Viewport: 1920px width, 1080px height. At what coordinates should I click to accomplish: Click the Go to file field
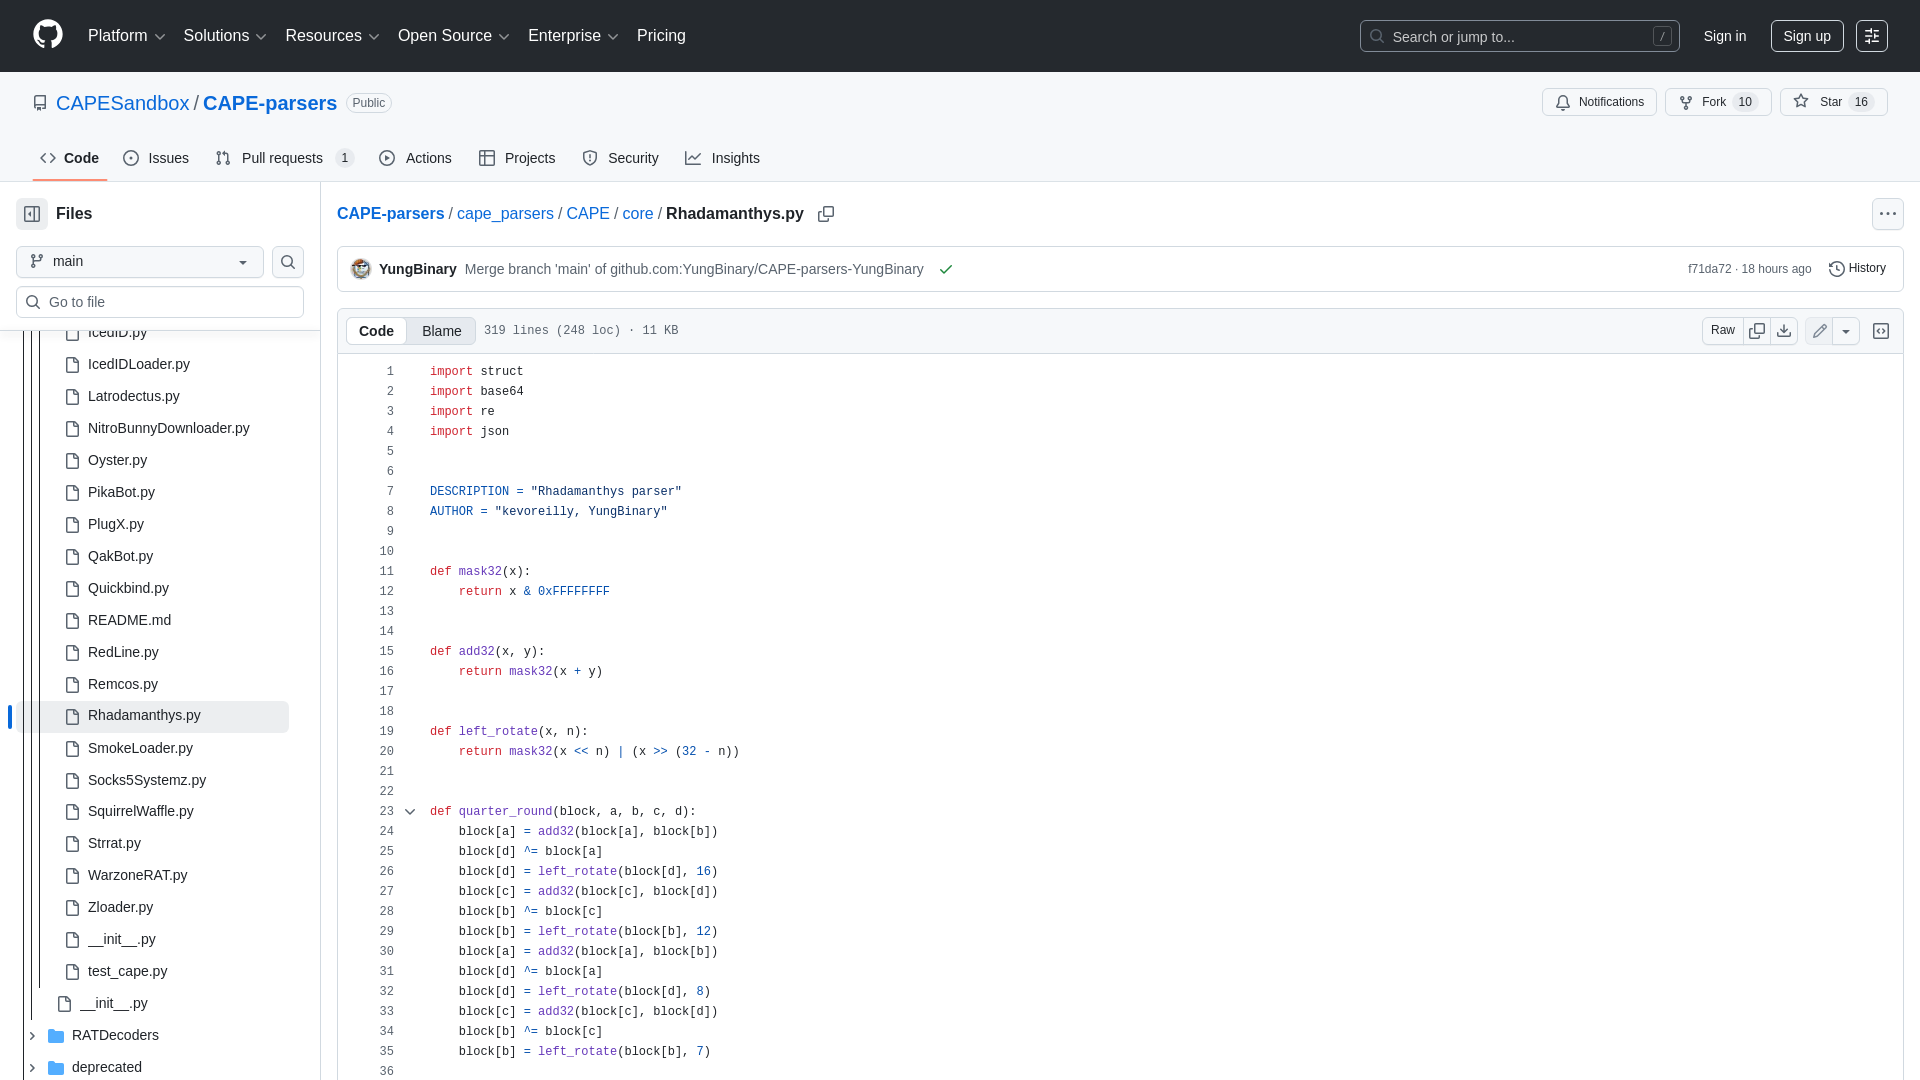pyautogui.click(x=160, y=301)
